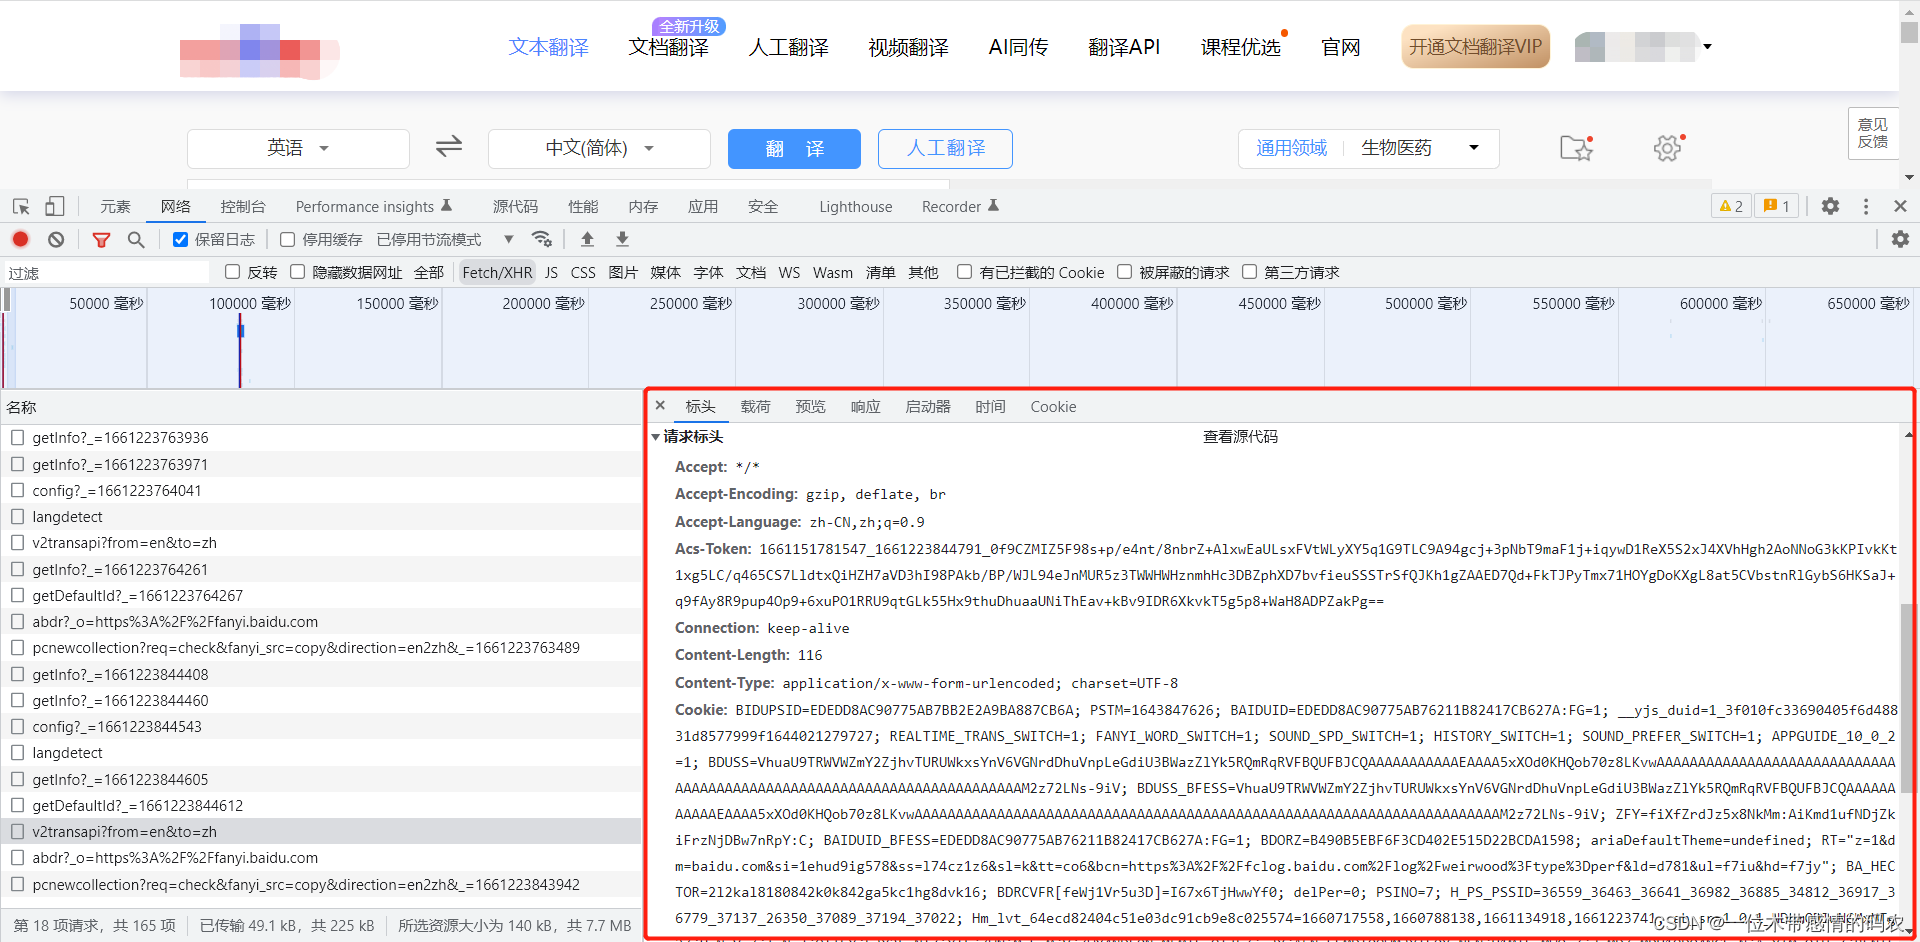Click the blue 翻译 button
Image resolution: width=1920 pixels, height=942 pixels.
click(x=794, y=148)
